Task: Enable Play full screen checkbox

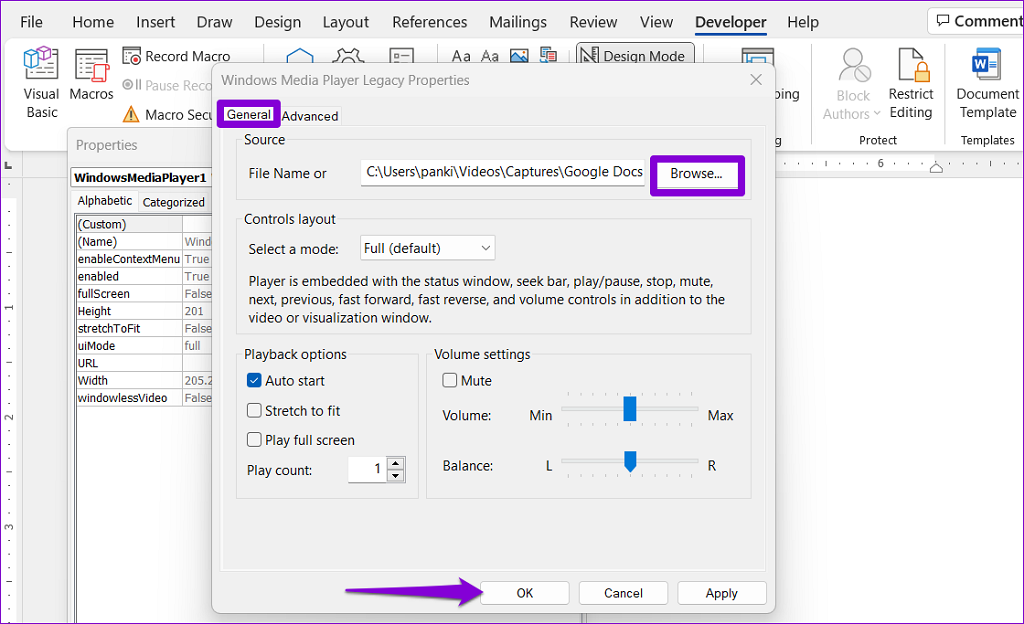Action: pyautogui.click(x=254, y=440)
